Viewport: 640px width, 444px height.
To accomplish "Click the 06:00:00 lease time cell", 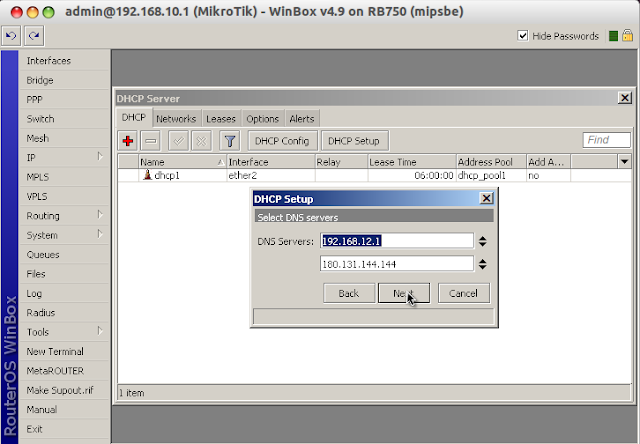I will coord(411,175).
